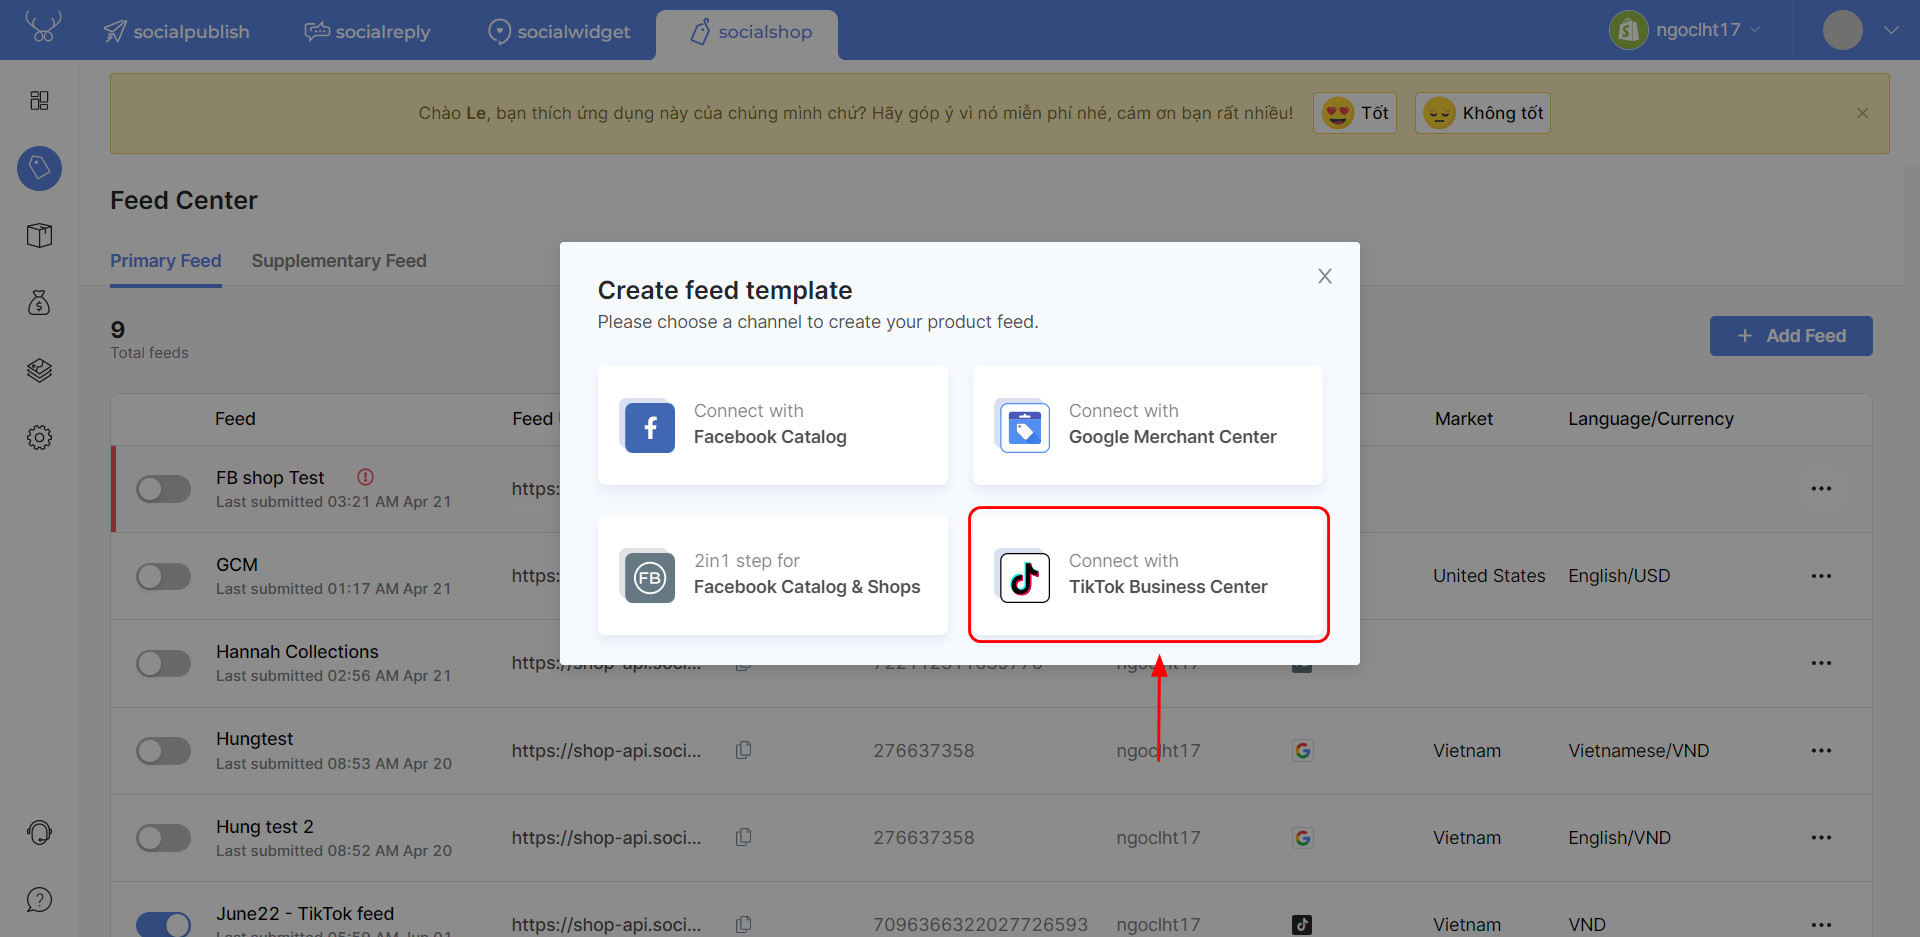Click the GCM feed name
Viewport: 1920px width, 937px height.
pos(237,565)
